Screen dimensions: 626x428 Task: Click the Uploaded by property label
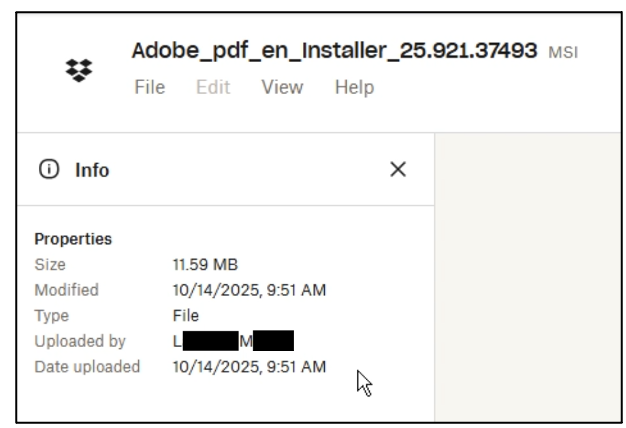[x=80, y=342]
